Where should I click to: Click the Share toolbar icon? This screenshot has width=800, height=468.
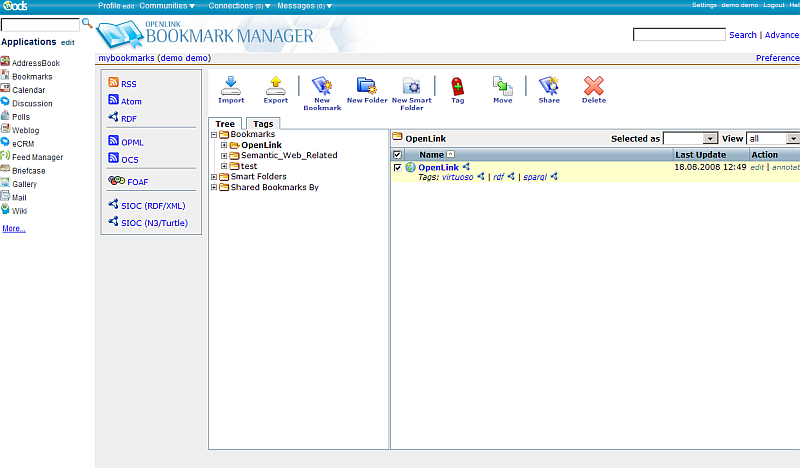(549, 88)
